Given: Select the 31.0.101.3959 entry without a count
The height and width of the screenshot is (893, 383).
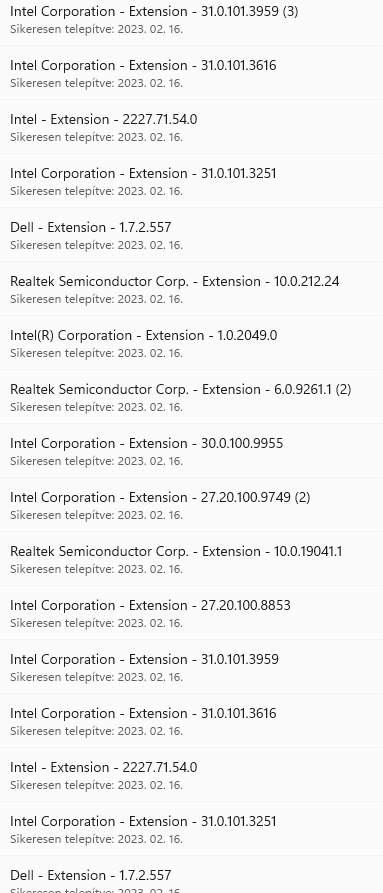Looking at the screenshot, I should coord(191,667).
